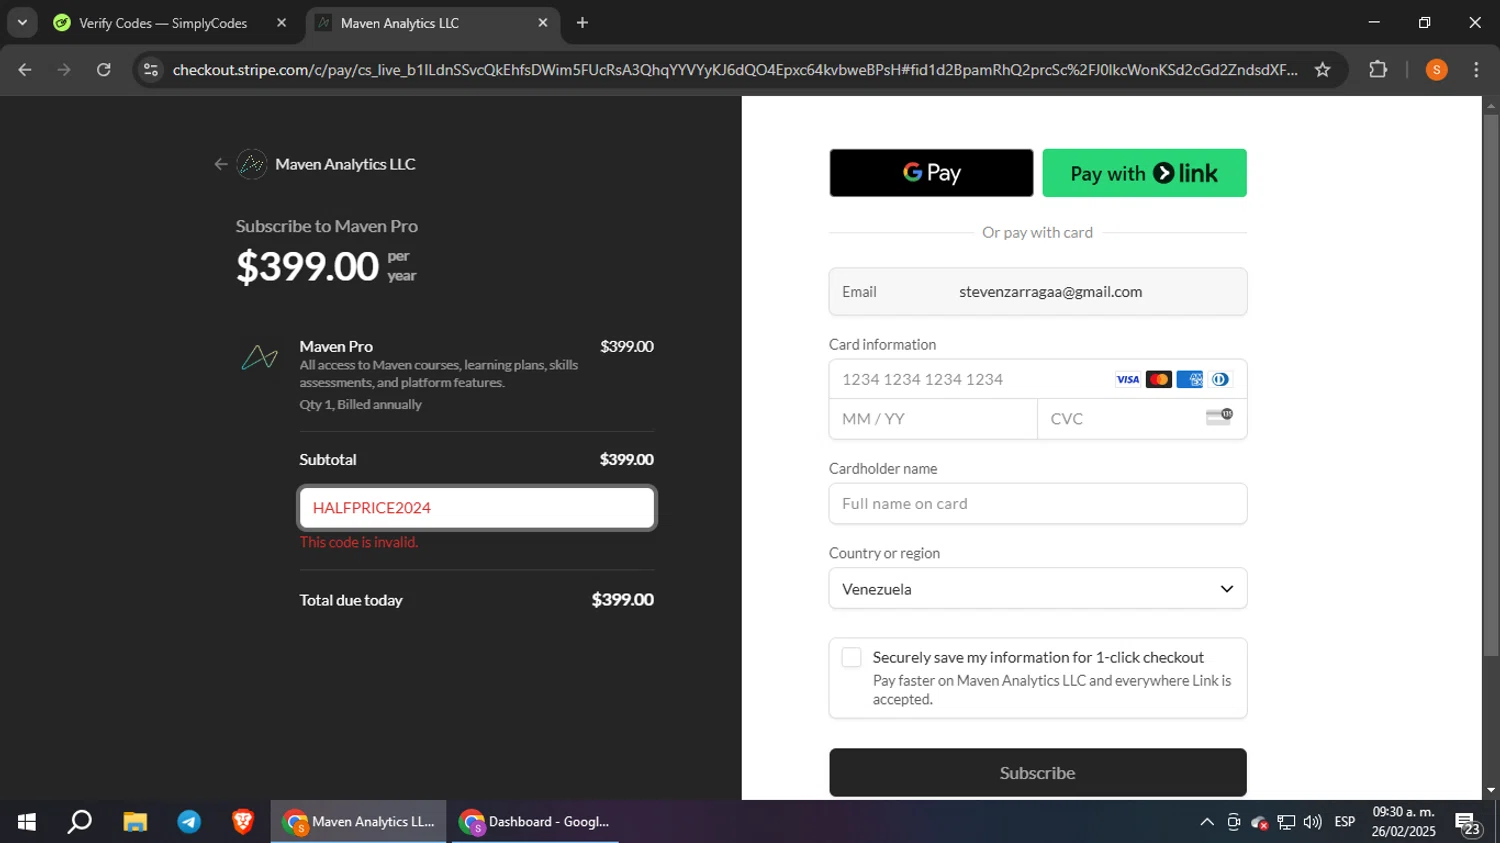Open Windows taskbar search
Screen dimensions: 1500x843
tap(80, 822)
